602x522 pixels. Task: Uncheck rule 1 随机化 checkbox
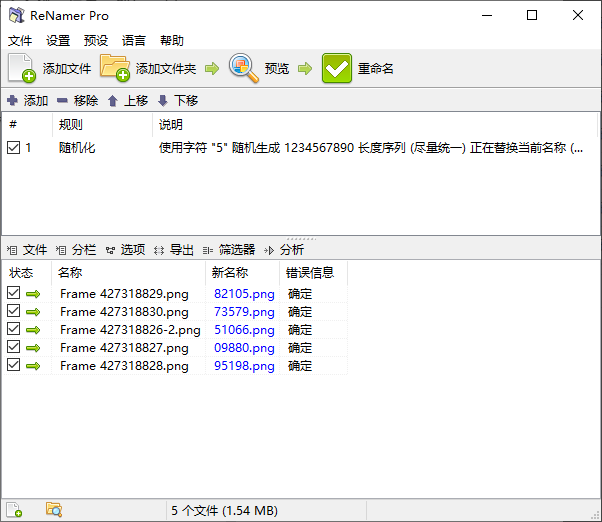[x=13, y=148]
